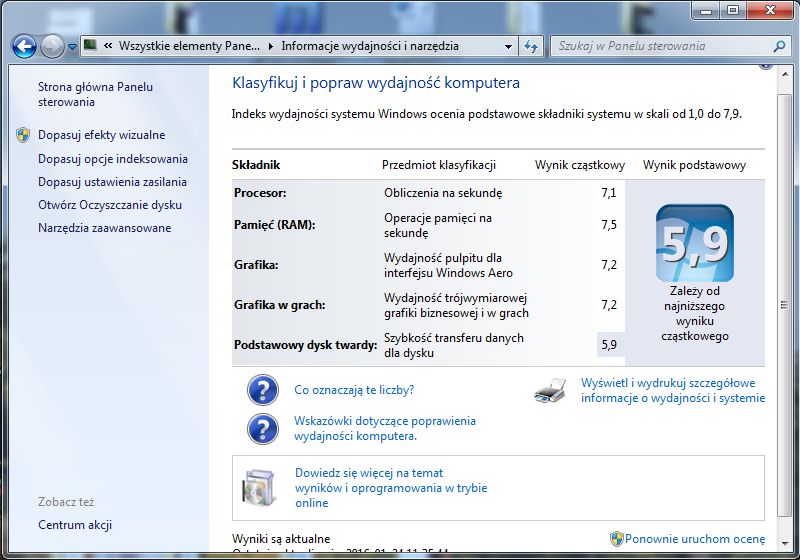Click software box icon beside 'Dowiedz się więcej'

tap(259, 487)
